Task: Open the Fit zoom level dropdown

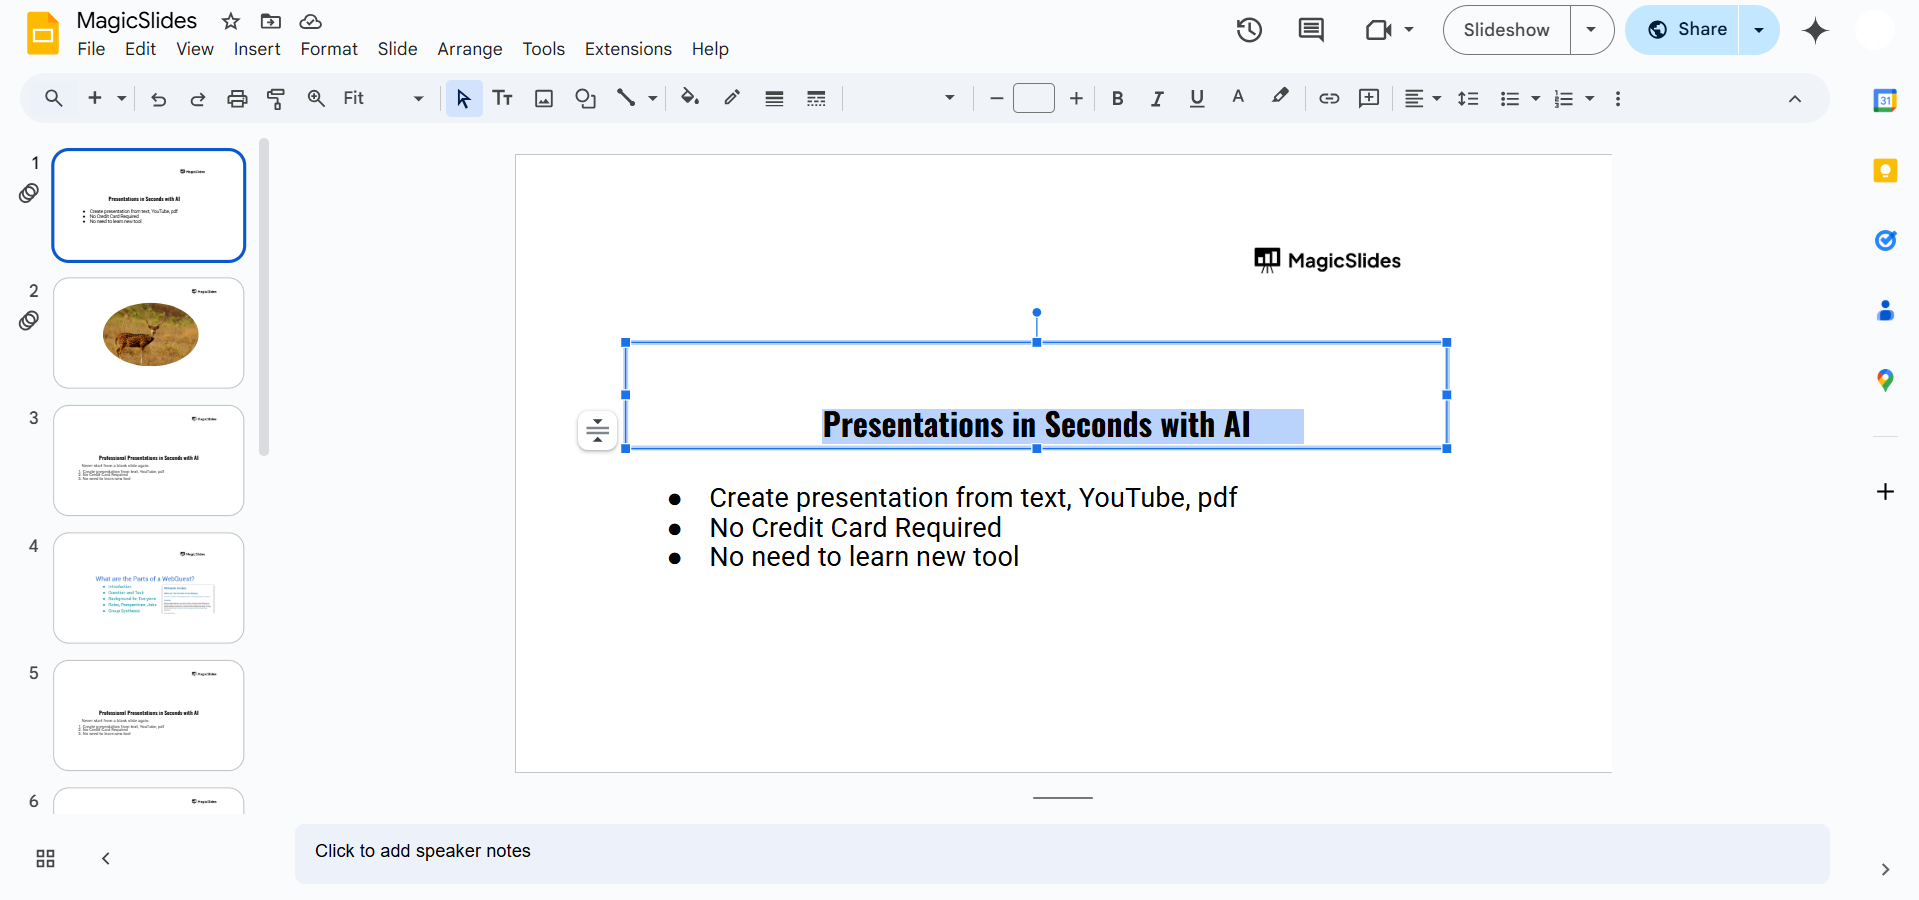Action: (384, 98)
